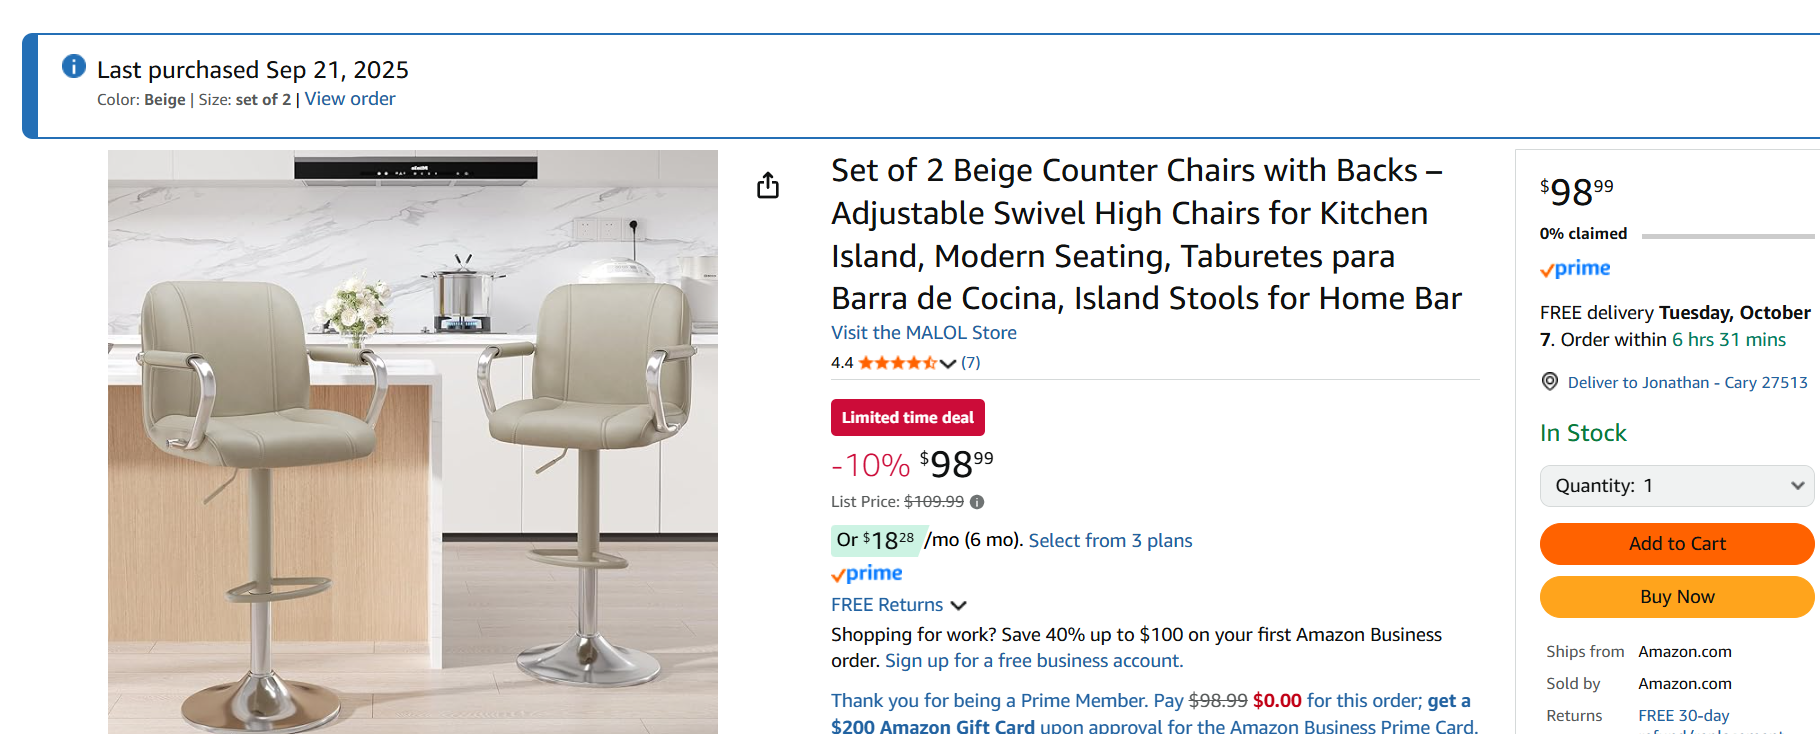Click the Add to Cart button

pyautogui.click(x=1677, y=544)
